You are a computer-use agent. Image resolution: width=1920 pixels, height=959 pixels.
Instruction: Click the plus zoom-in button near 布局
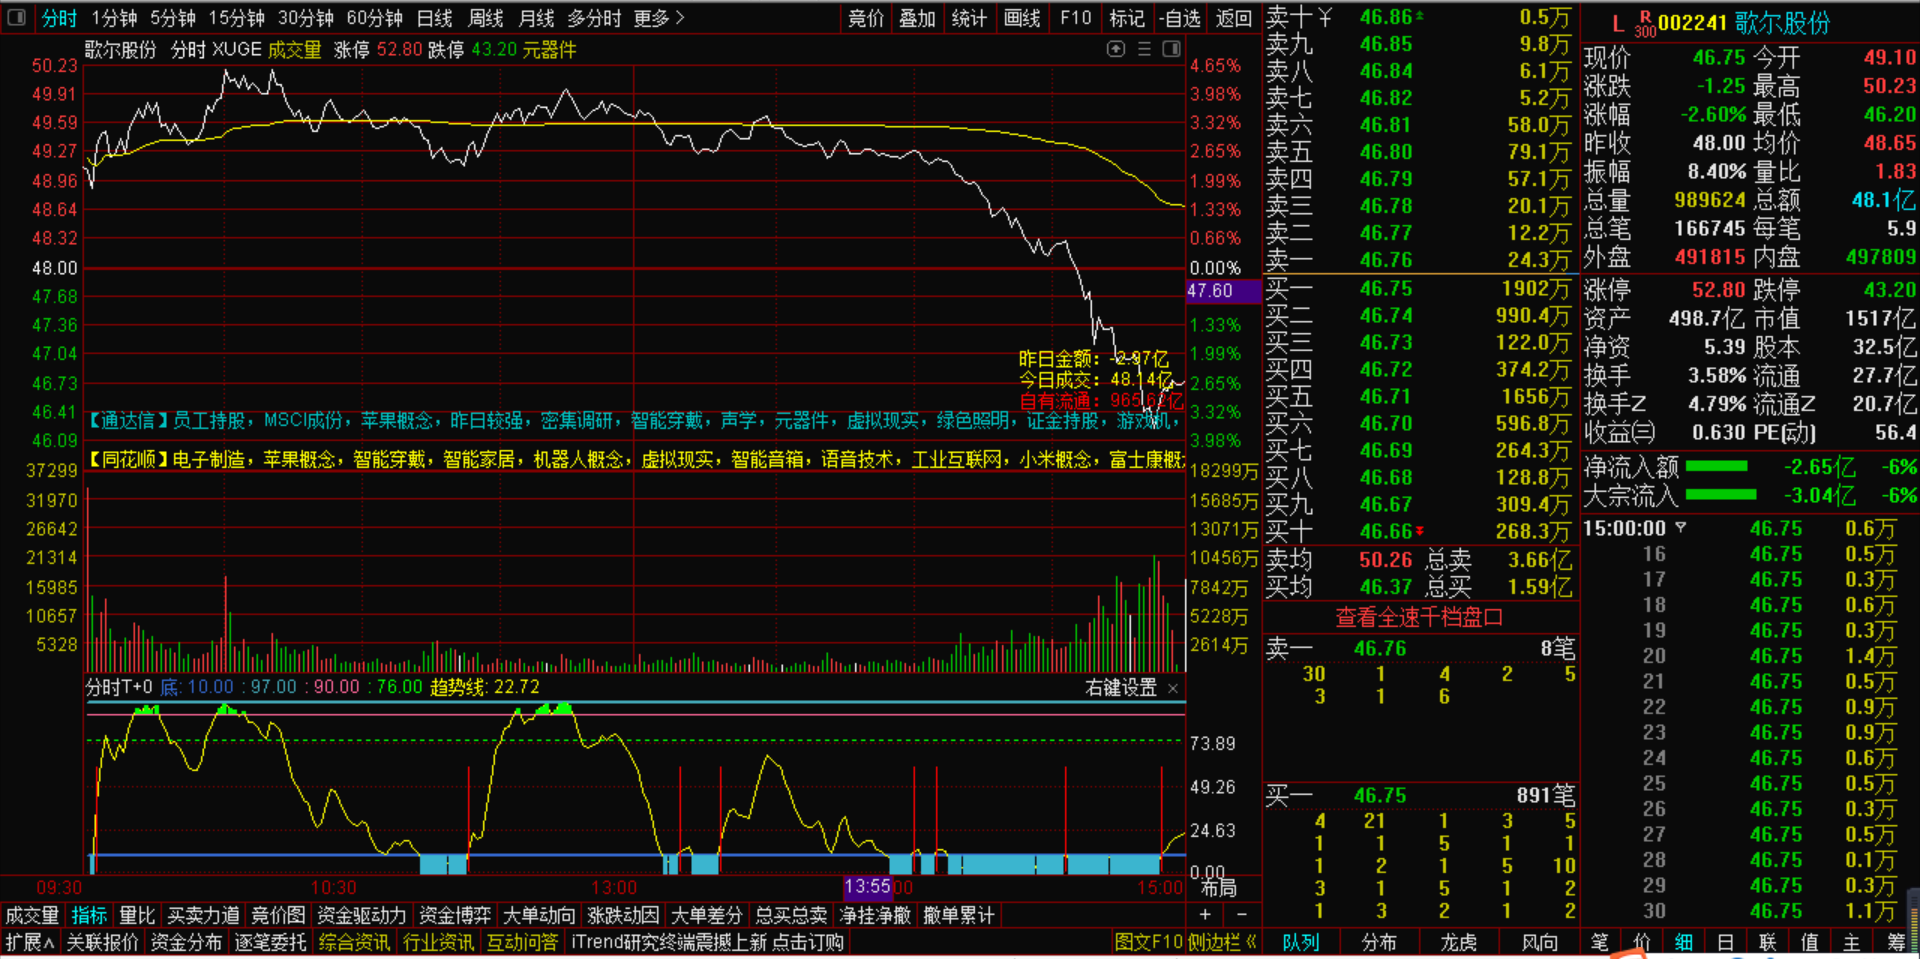point(1205,914)
